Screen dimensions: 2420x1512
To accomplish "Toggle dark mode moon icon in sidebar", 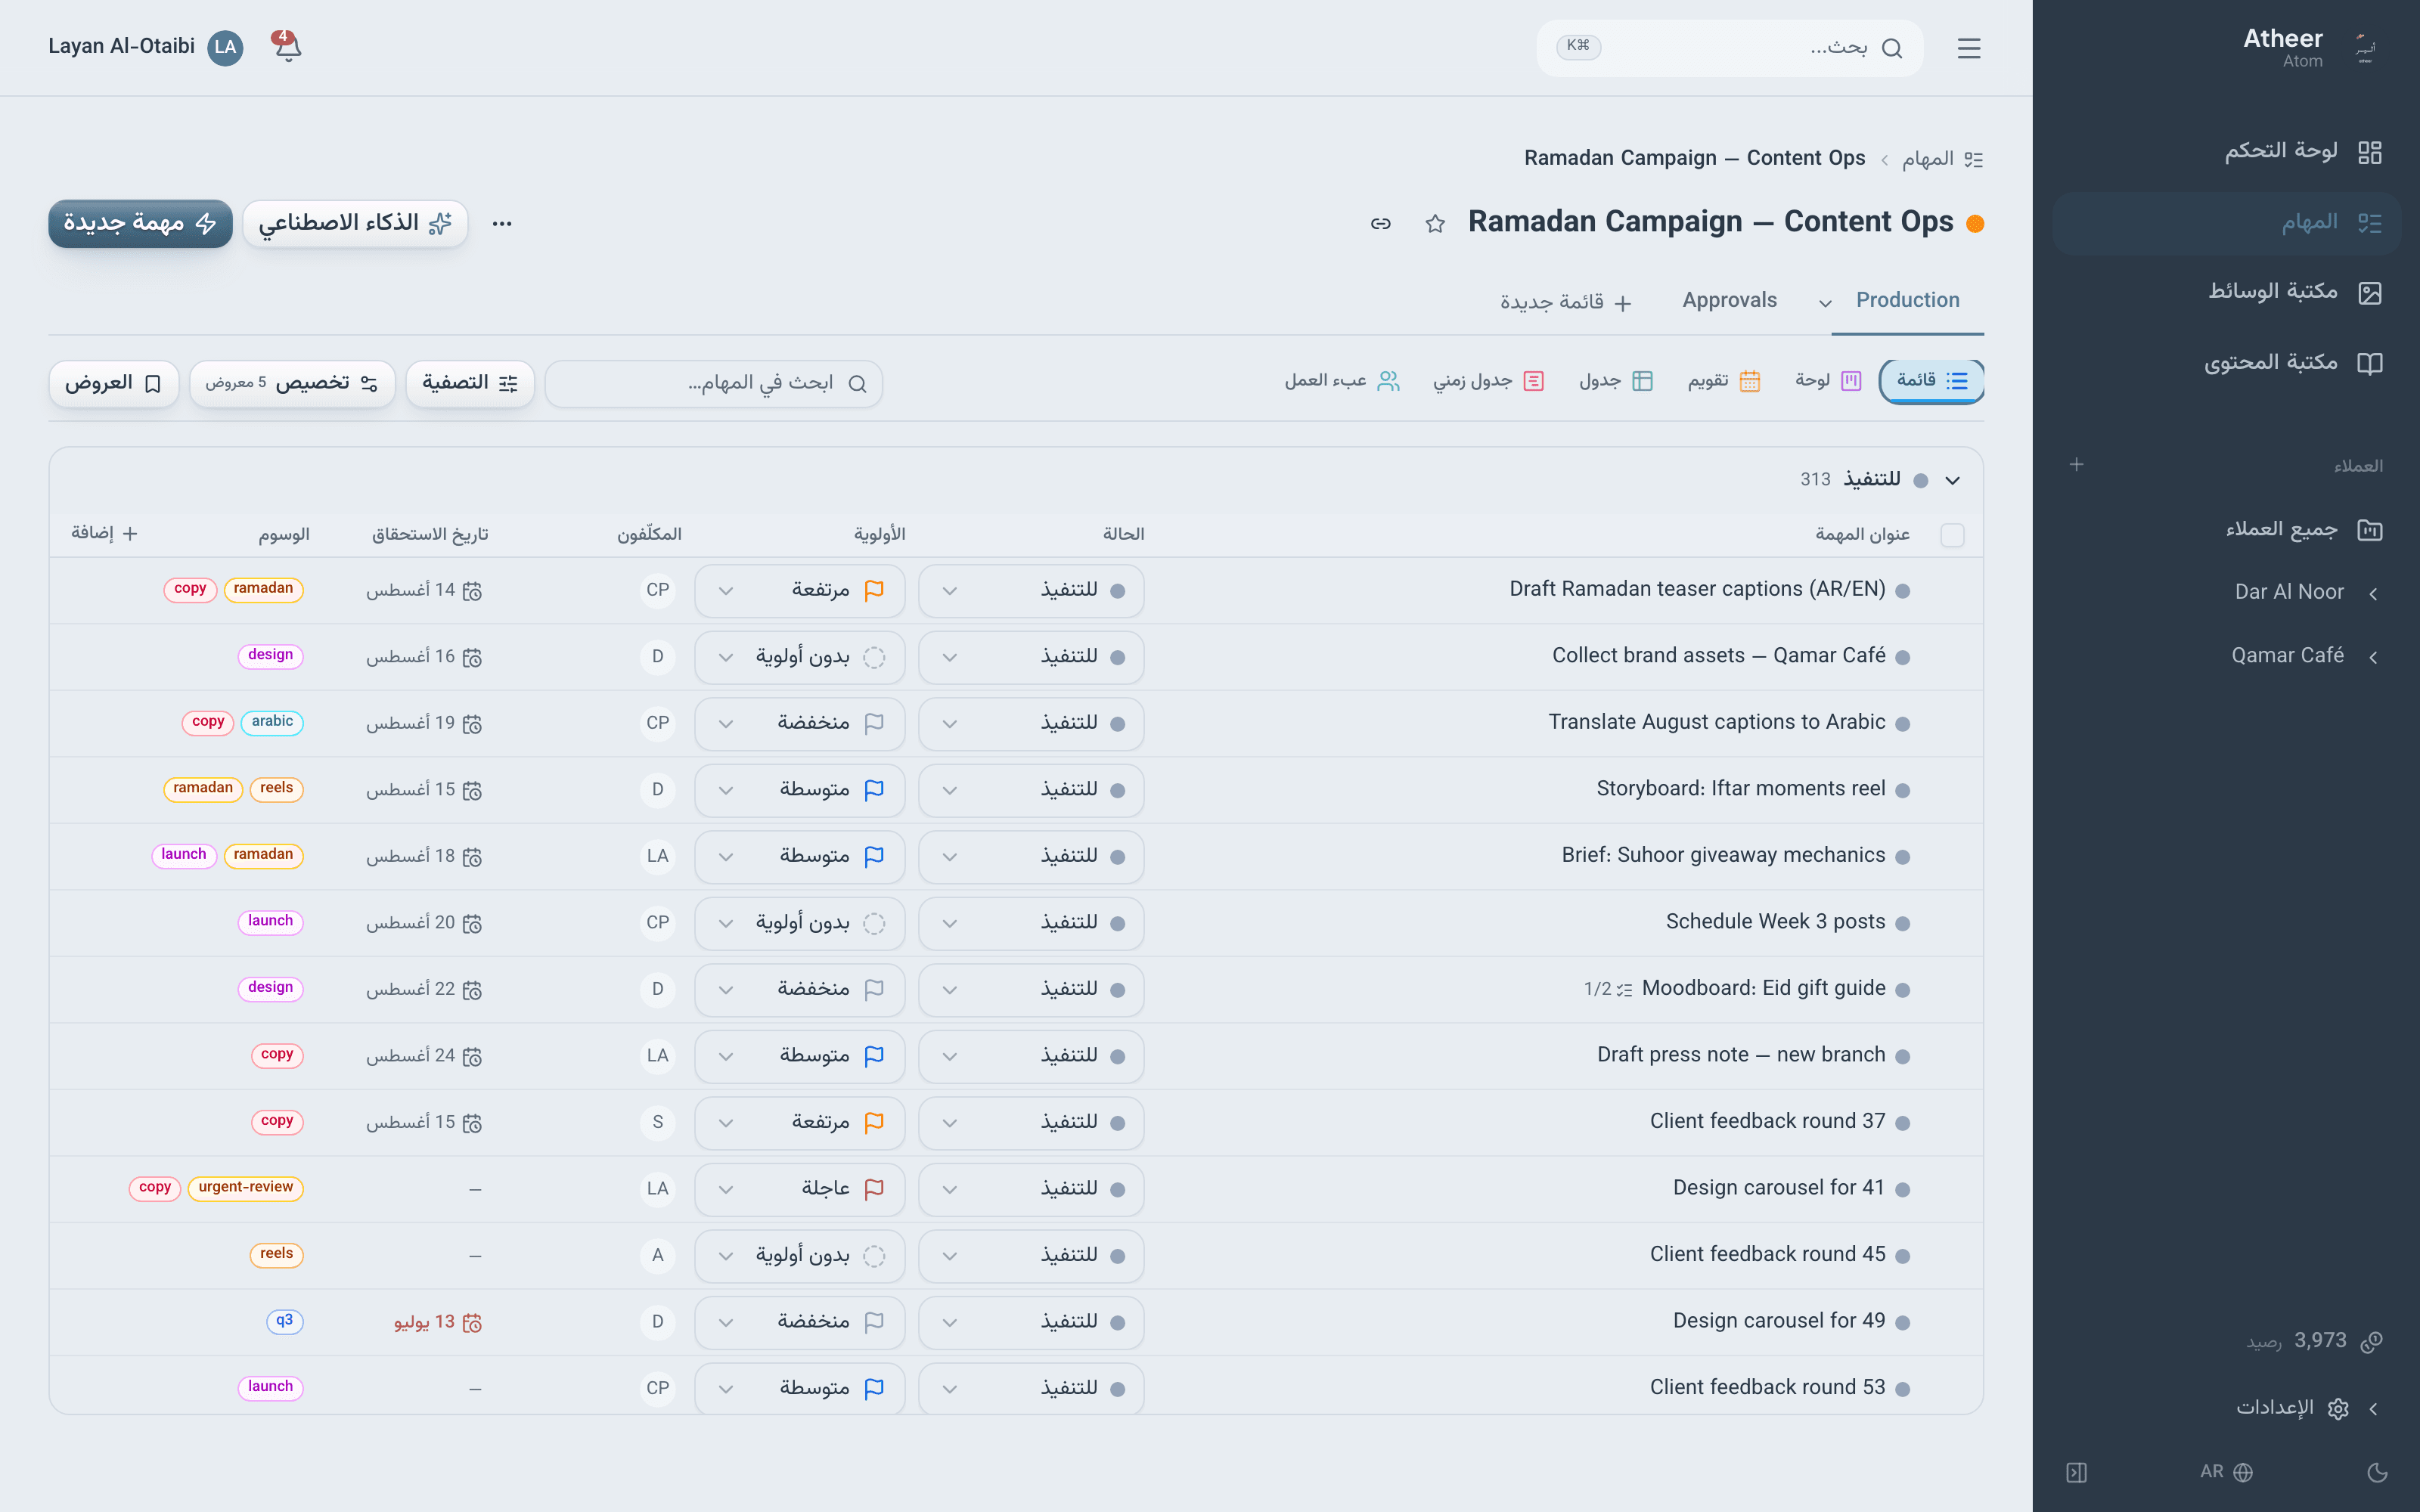I will coord(2378,1472).
